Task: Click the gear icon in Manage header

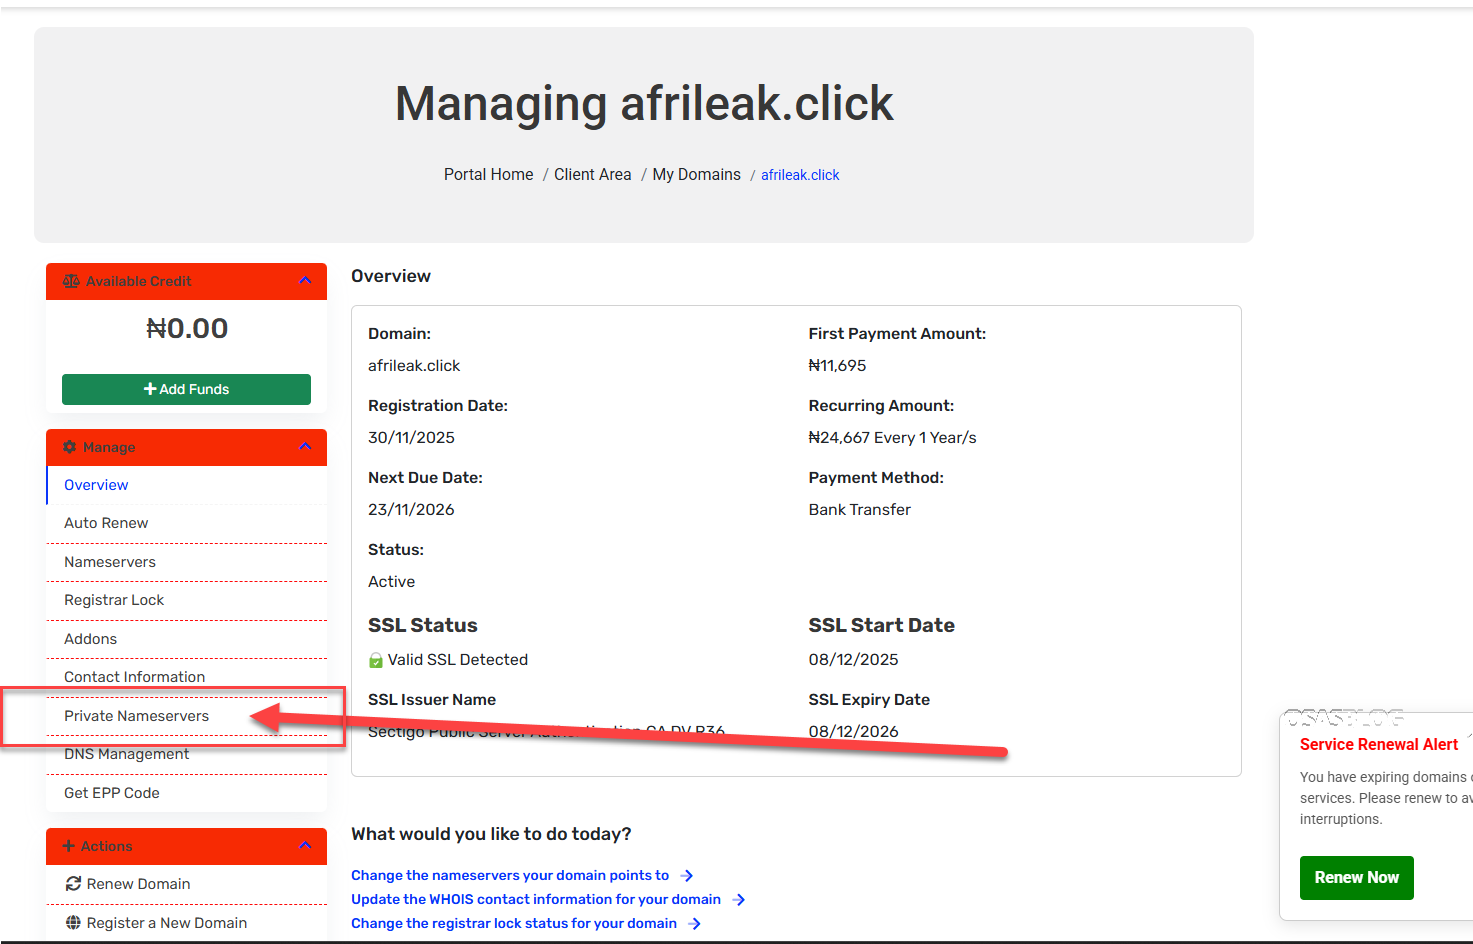Action: coord(70,447)
